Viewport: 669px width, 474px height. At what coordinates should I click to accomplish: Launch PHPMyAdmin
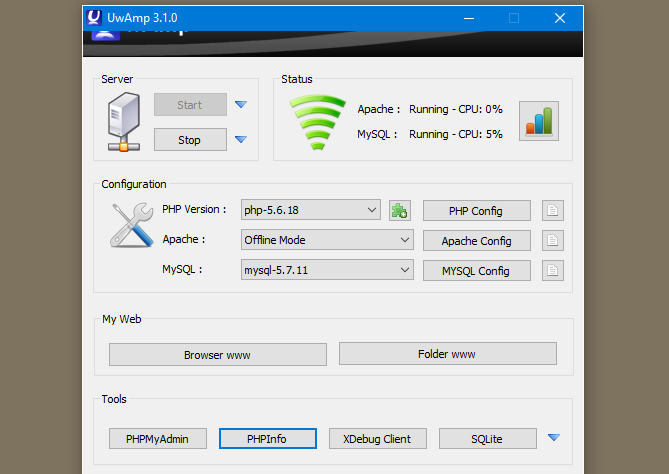tap(158, 439)
